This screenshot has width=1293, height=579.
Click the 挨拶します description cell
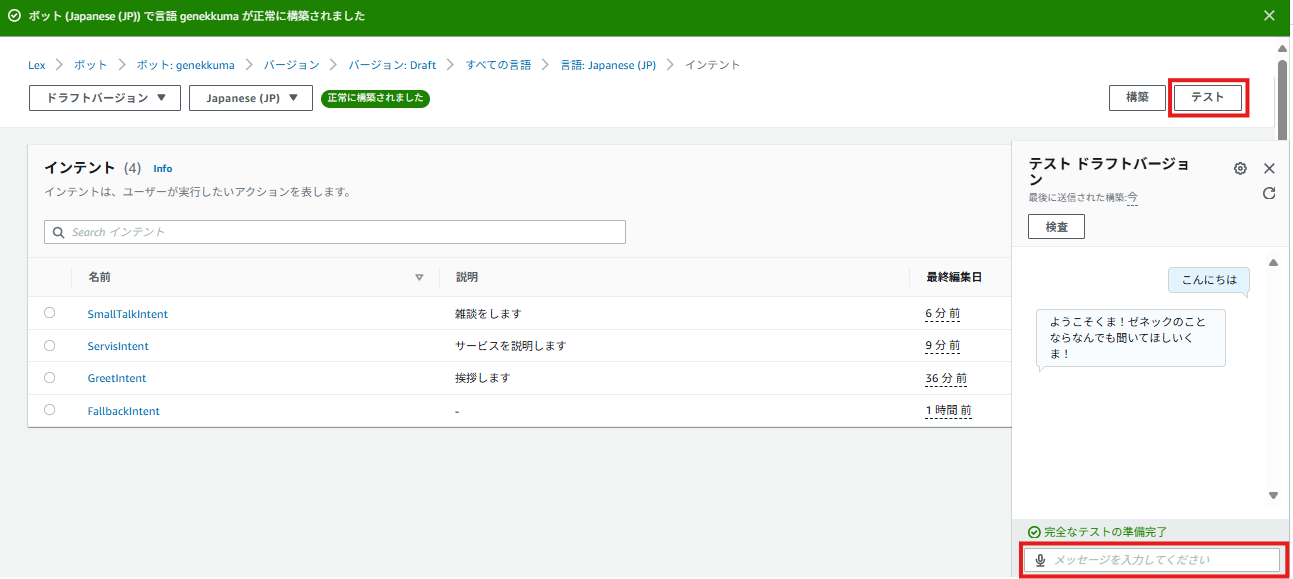483,378
